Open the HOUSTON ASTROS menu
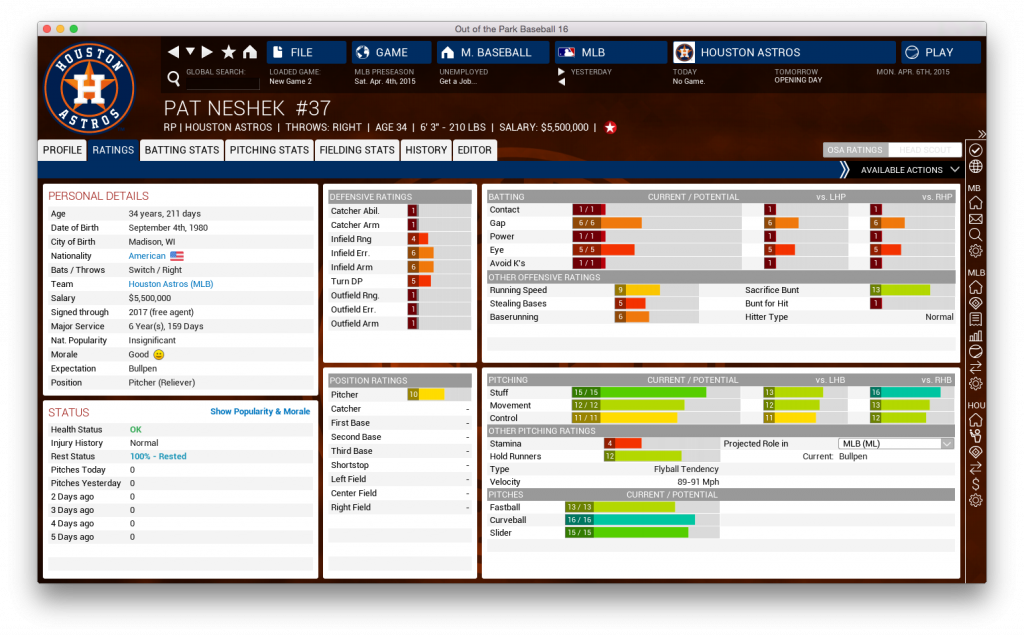 (x=784, y=52)
